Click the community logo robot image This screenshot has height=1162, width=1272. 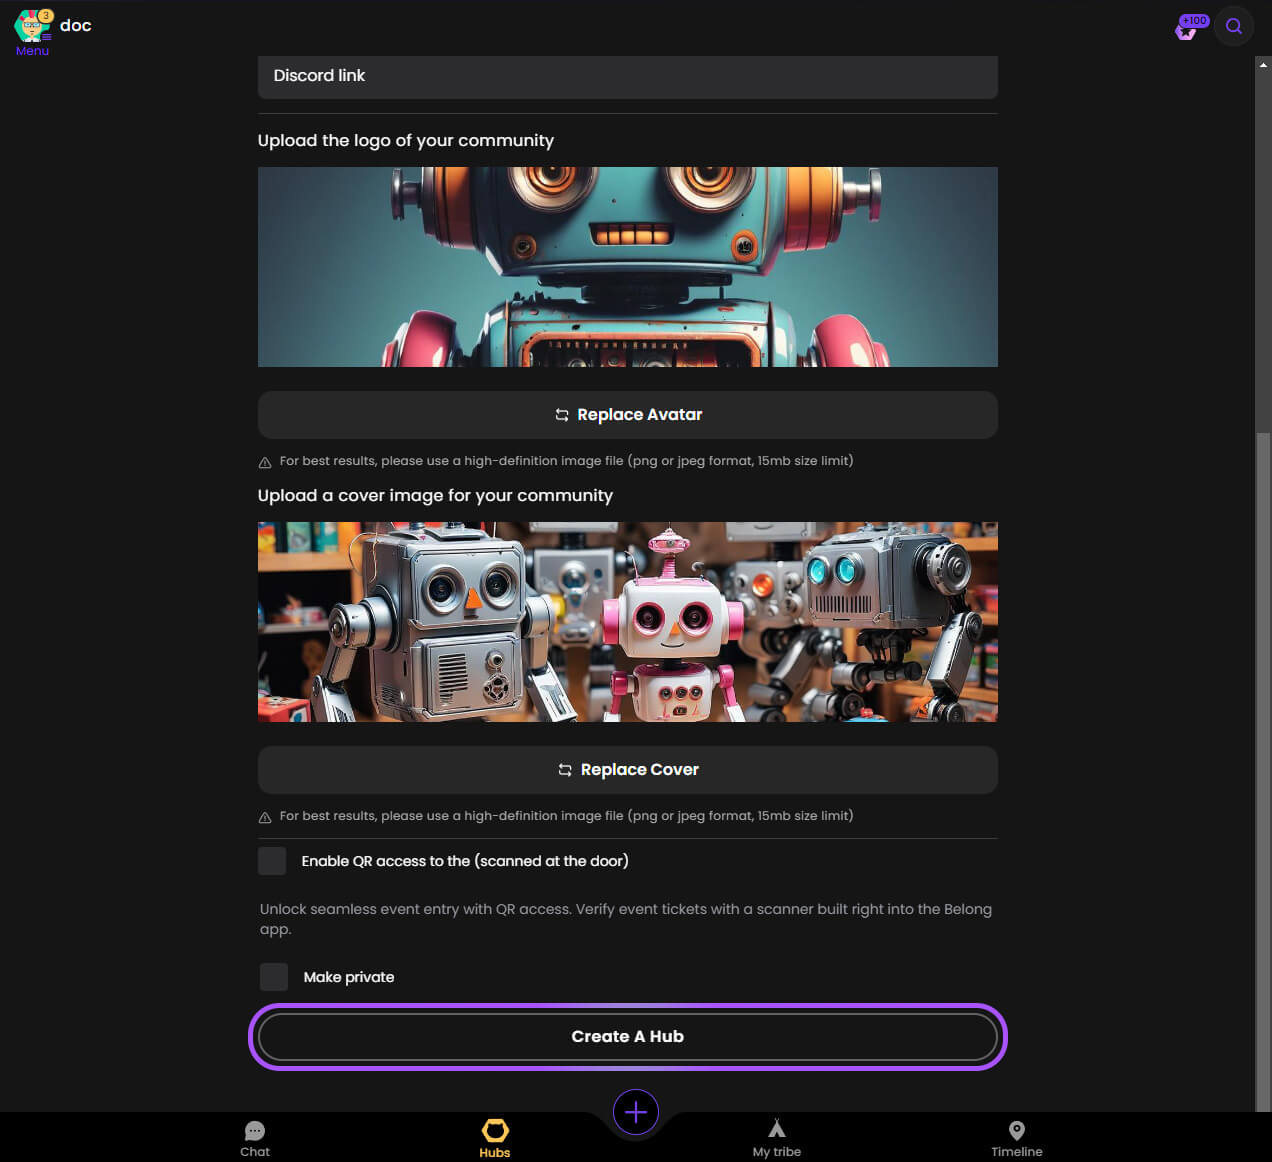628,267
